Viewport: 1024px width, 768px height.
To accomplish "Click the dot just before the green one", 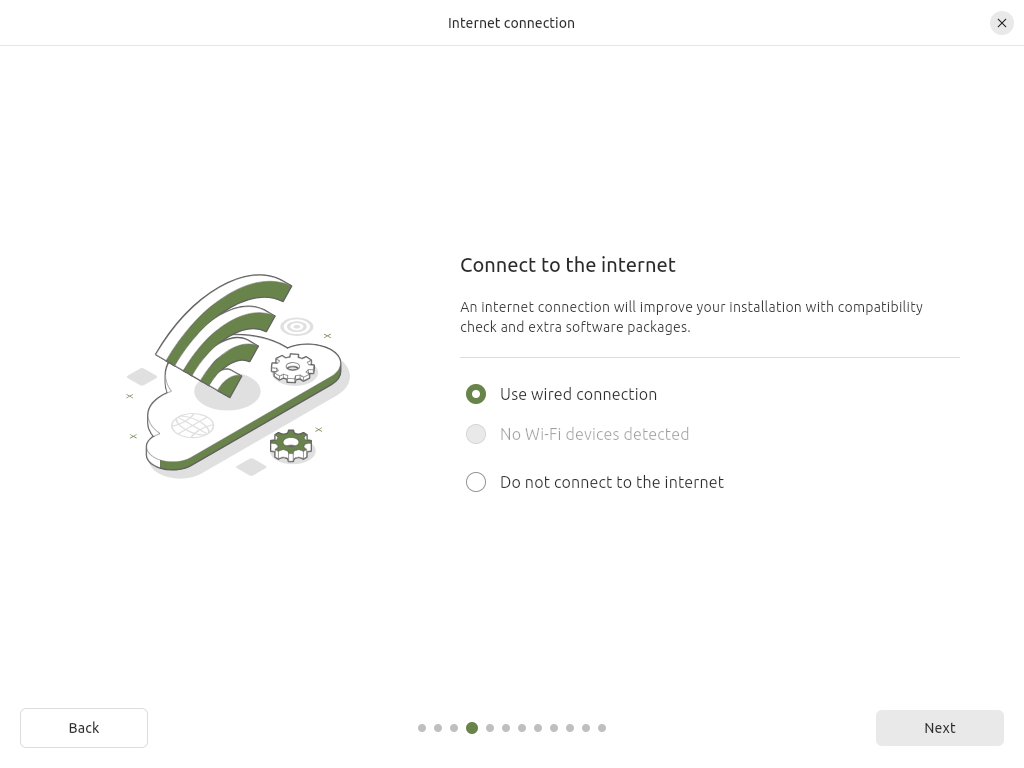I will click(x=454, y=728).
